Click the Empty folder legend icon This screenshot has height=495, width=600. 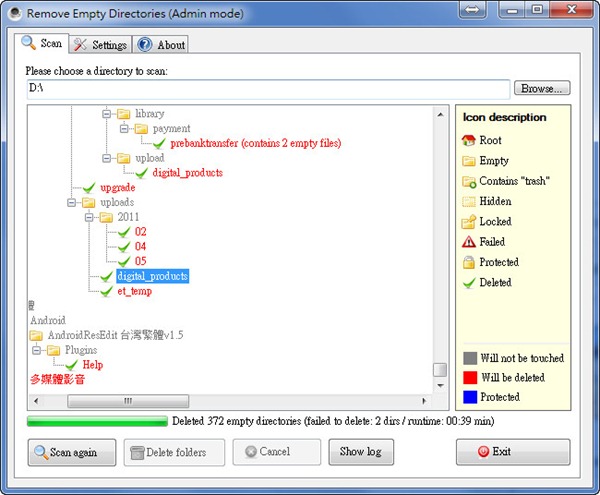pos(468,161)
